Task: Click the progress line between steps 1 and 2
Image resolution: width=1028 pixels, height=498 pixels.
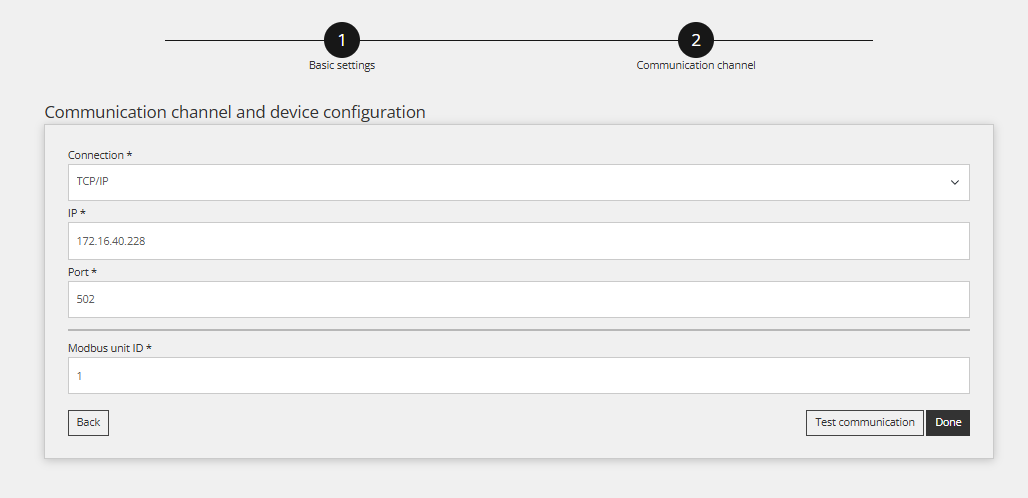Action: [x=518, y=40]
